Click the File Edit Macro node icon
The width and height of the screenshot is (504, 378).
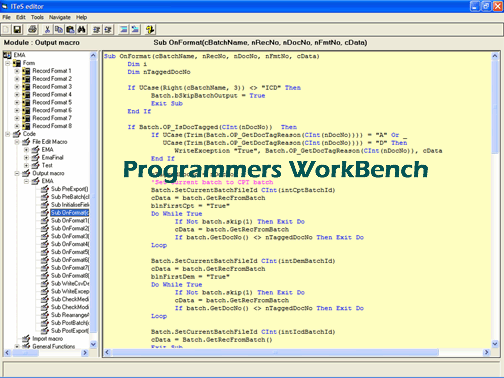(x=26, y=142)
